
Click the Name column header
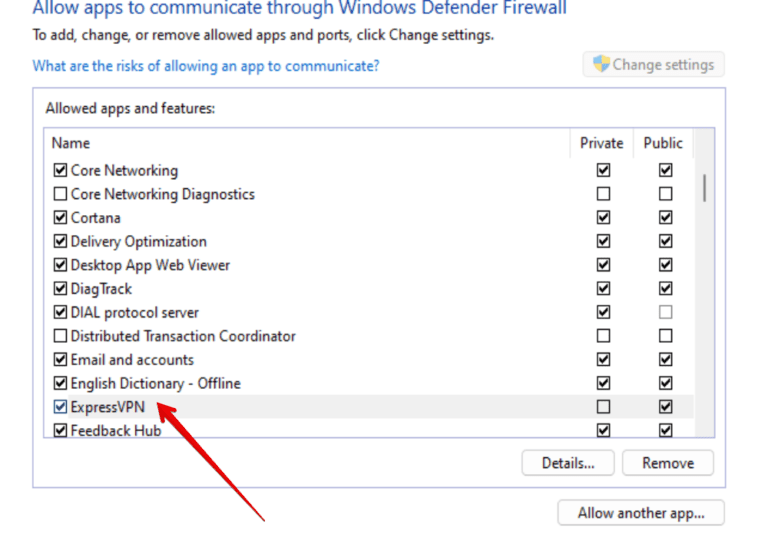[x=300, y=143]
